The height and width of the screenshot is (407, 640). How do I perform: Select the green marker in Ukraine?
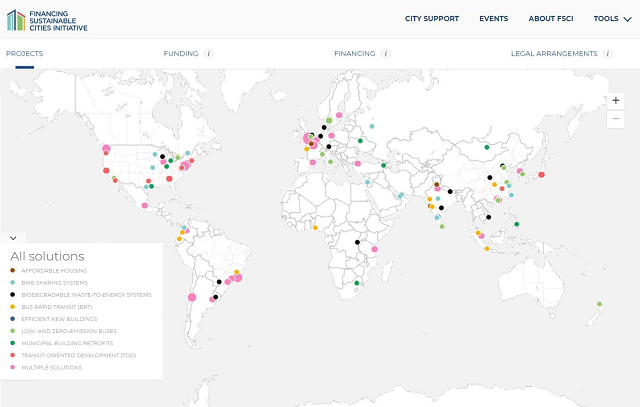point(360,141)
